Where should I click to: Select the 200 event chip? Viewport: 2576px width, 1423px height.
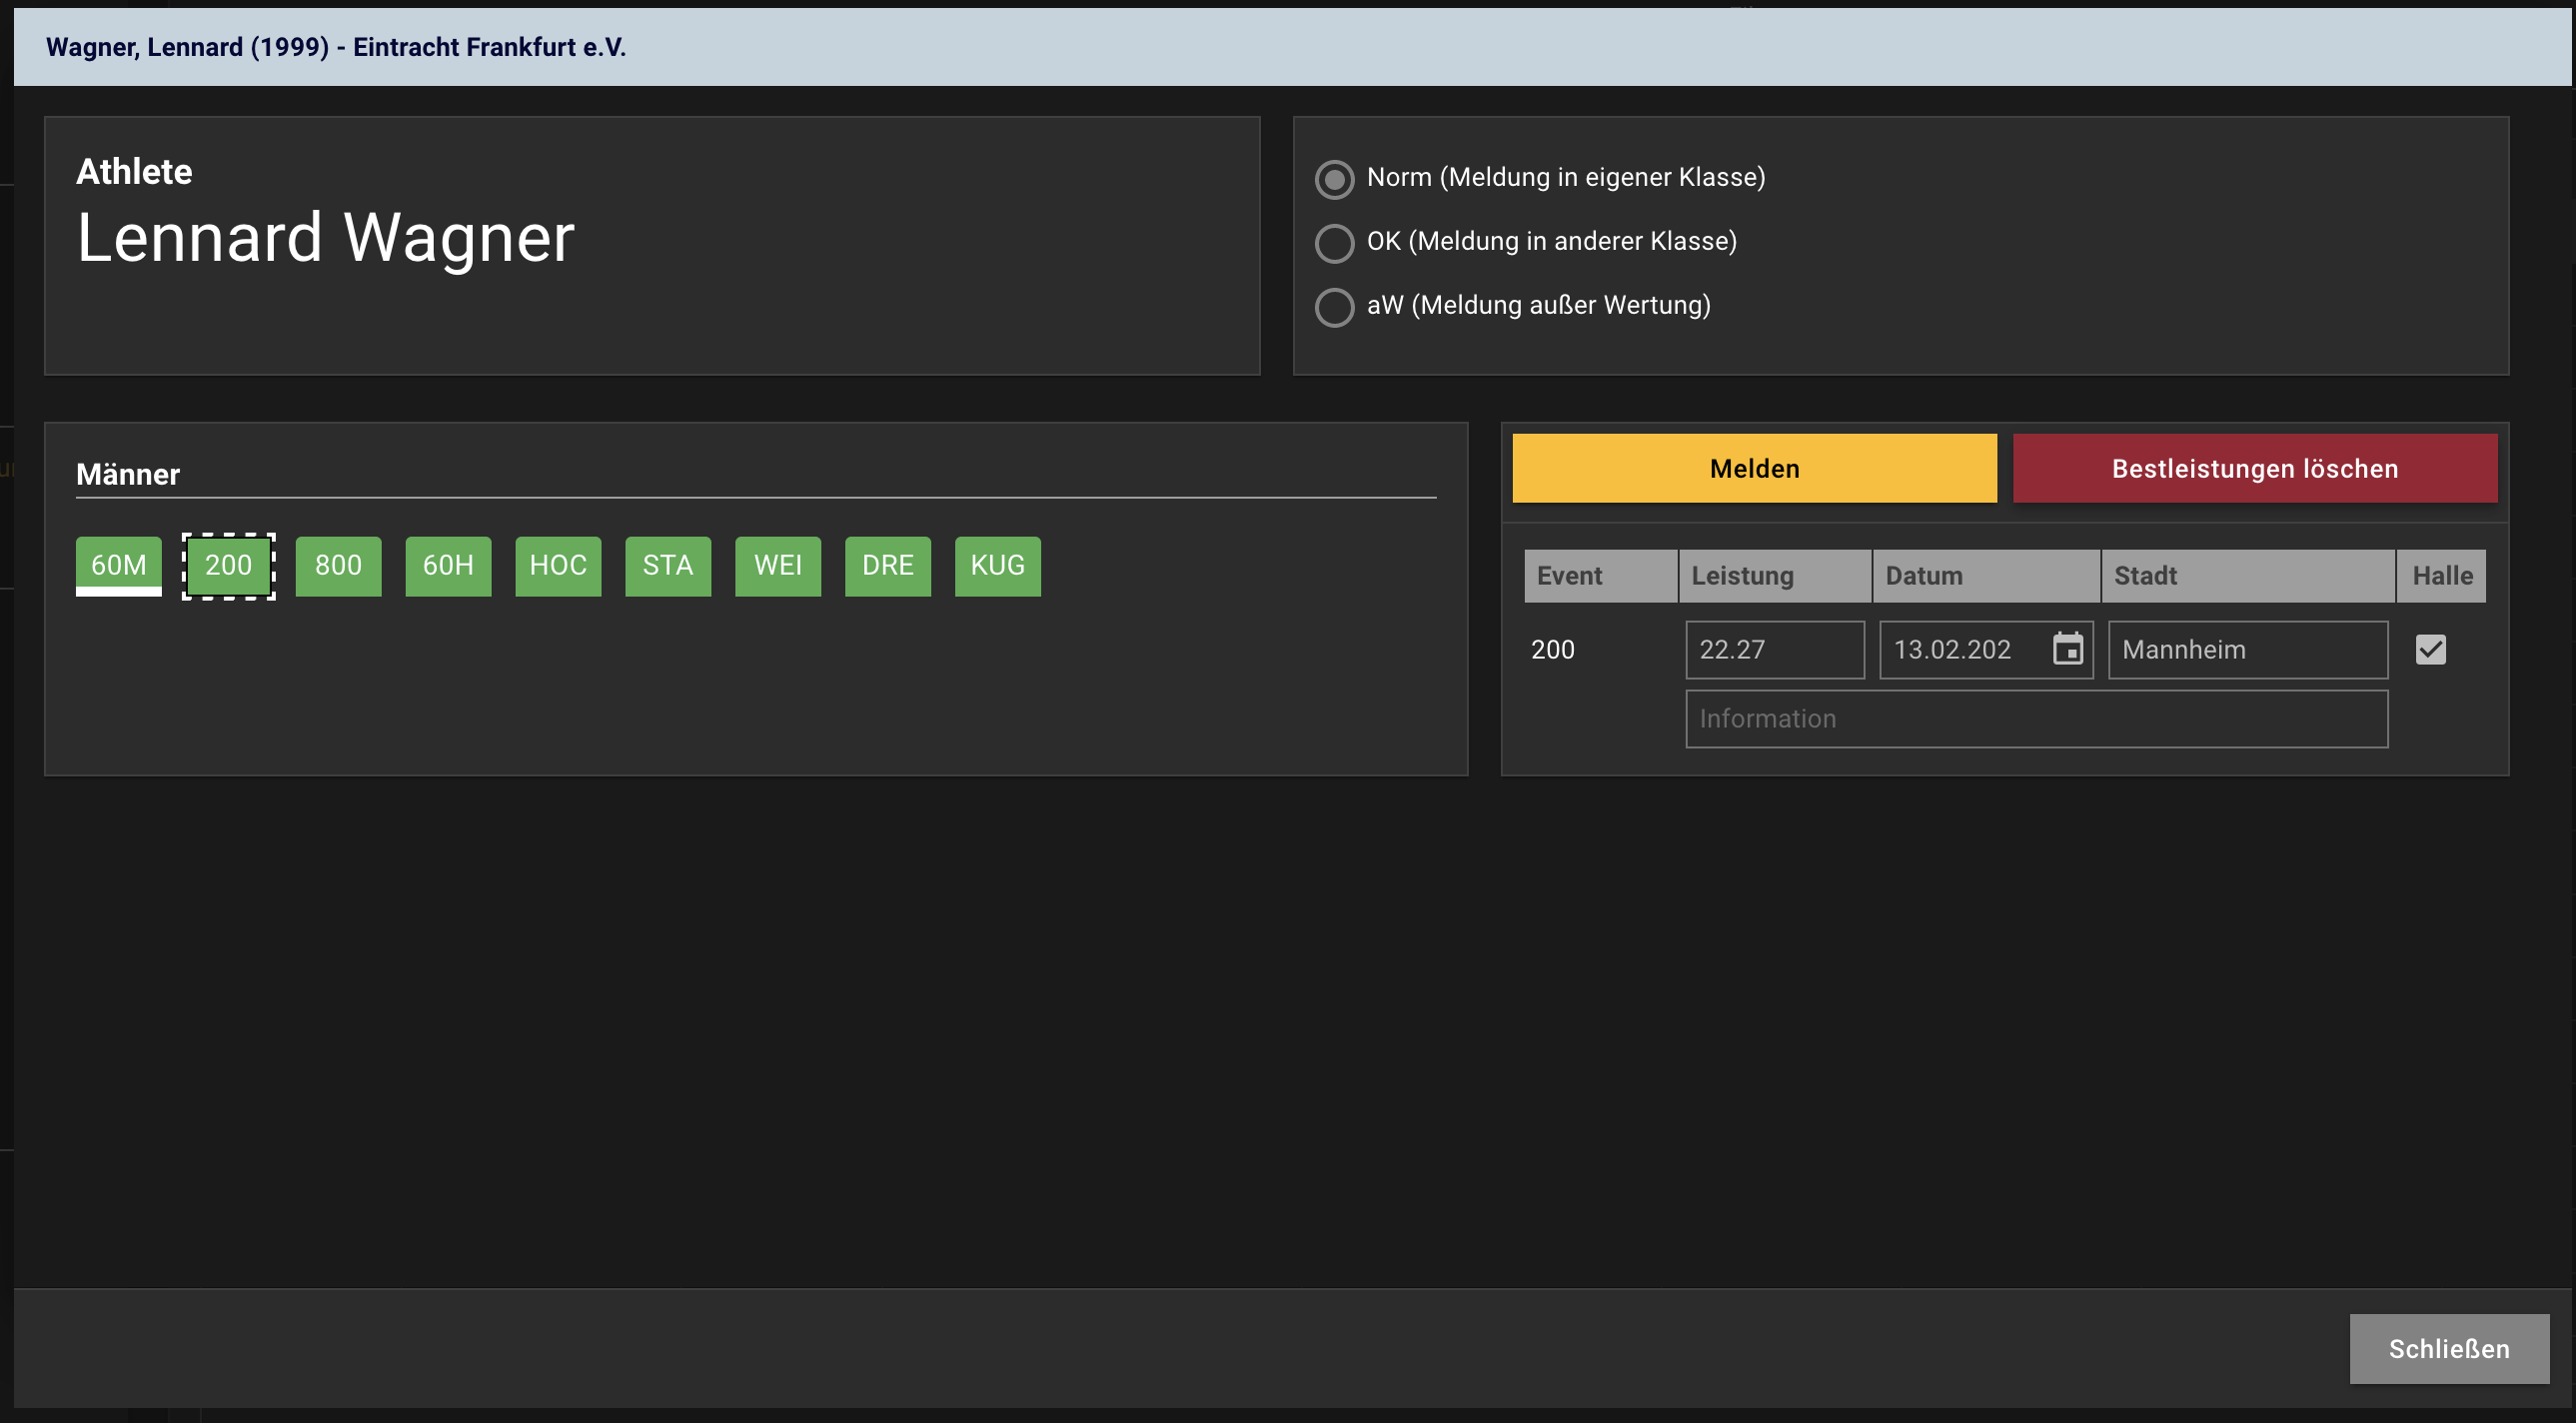coord(229,566)
